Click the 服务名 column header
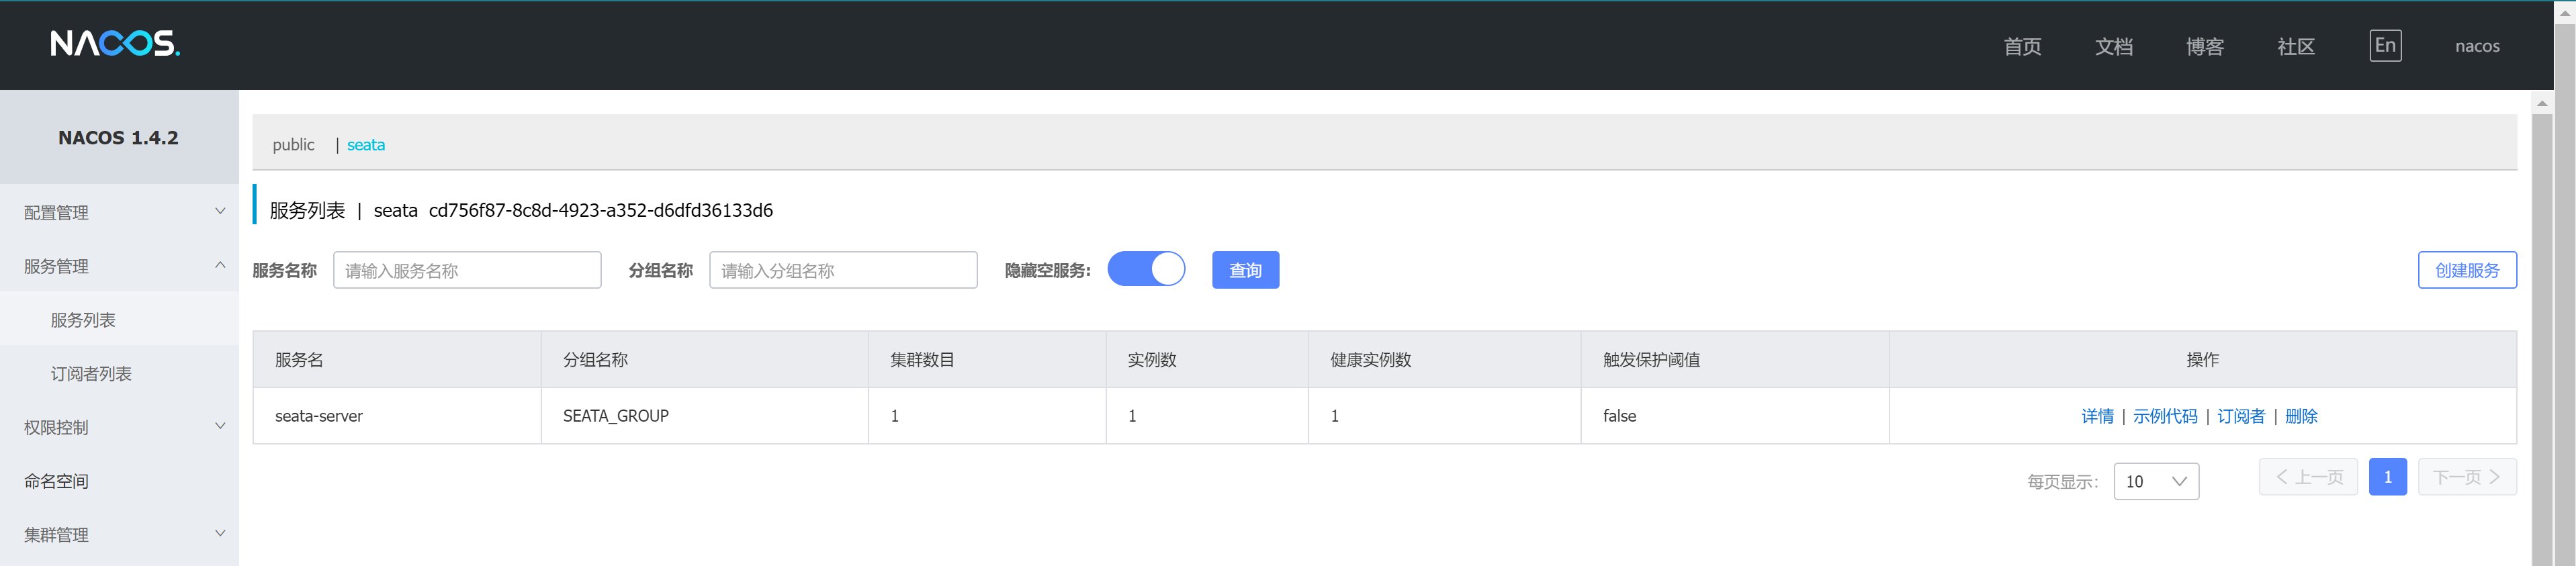This screenshot has height=566, width=2576. point(397,360)
